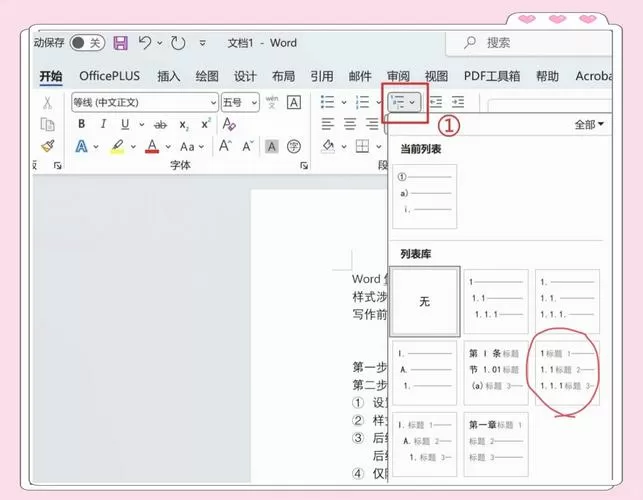The width and height of the screenshot is (643, 500).
Task: Open the 全部 filter dropdown
Action: coord(589,124)
